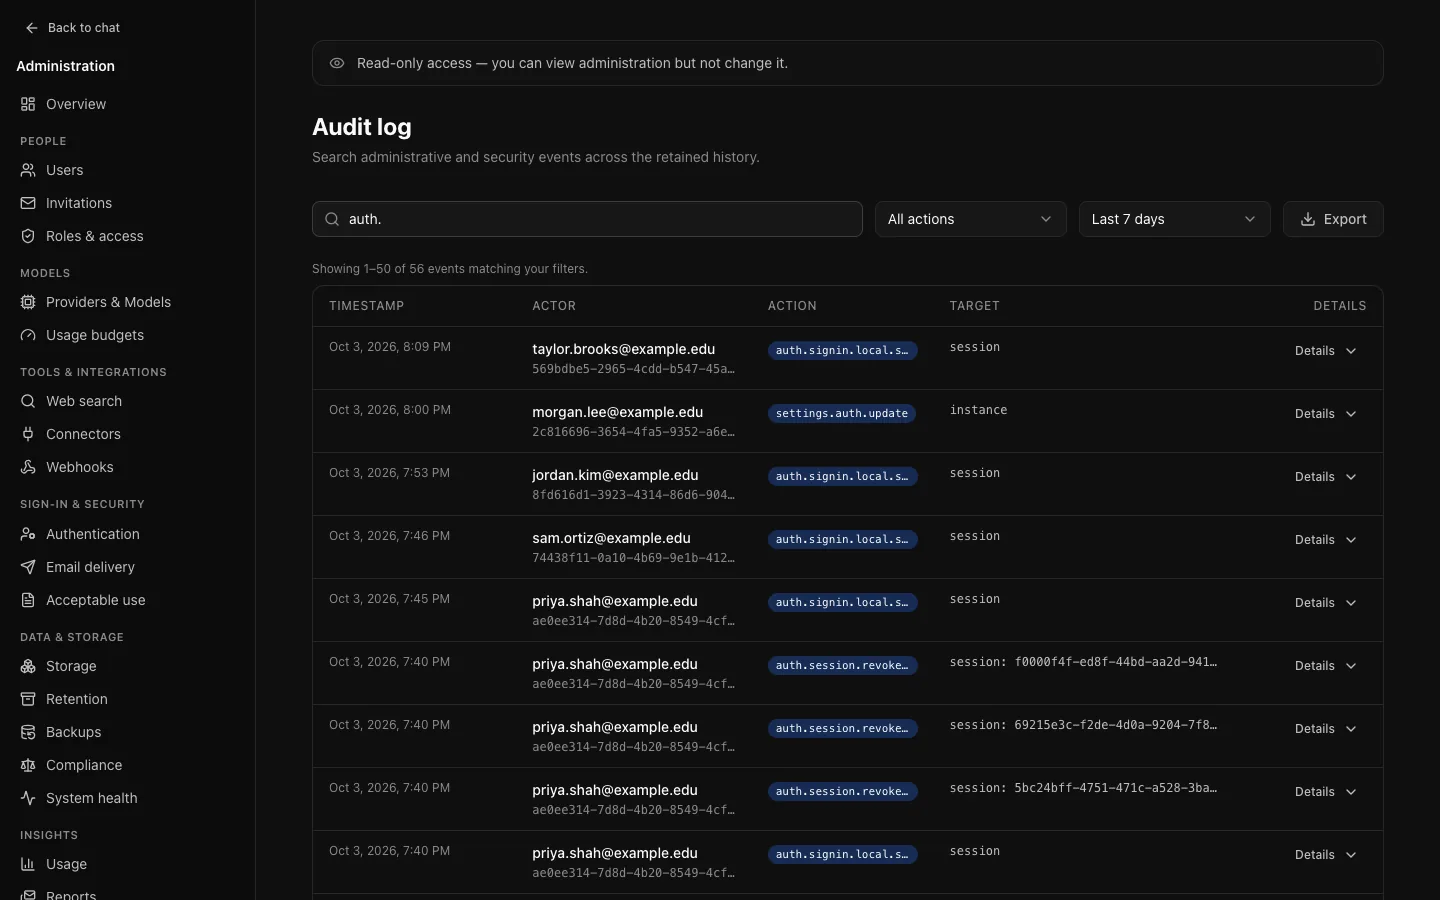
Task: Expand Details for the 7:45 PM priya.shah event
Action: 1325,603
